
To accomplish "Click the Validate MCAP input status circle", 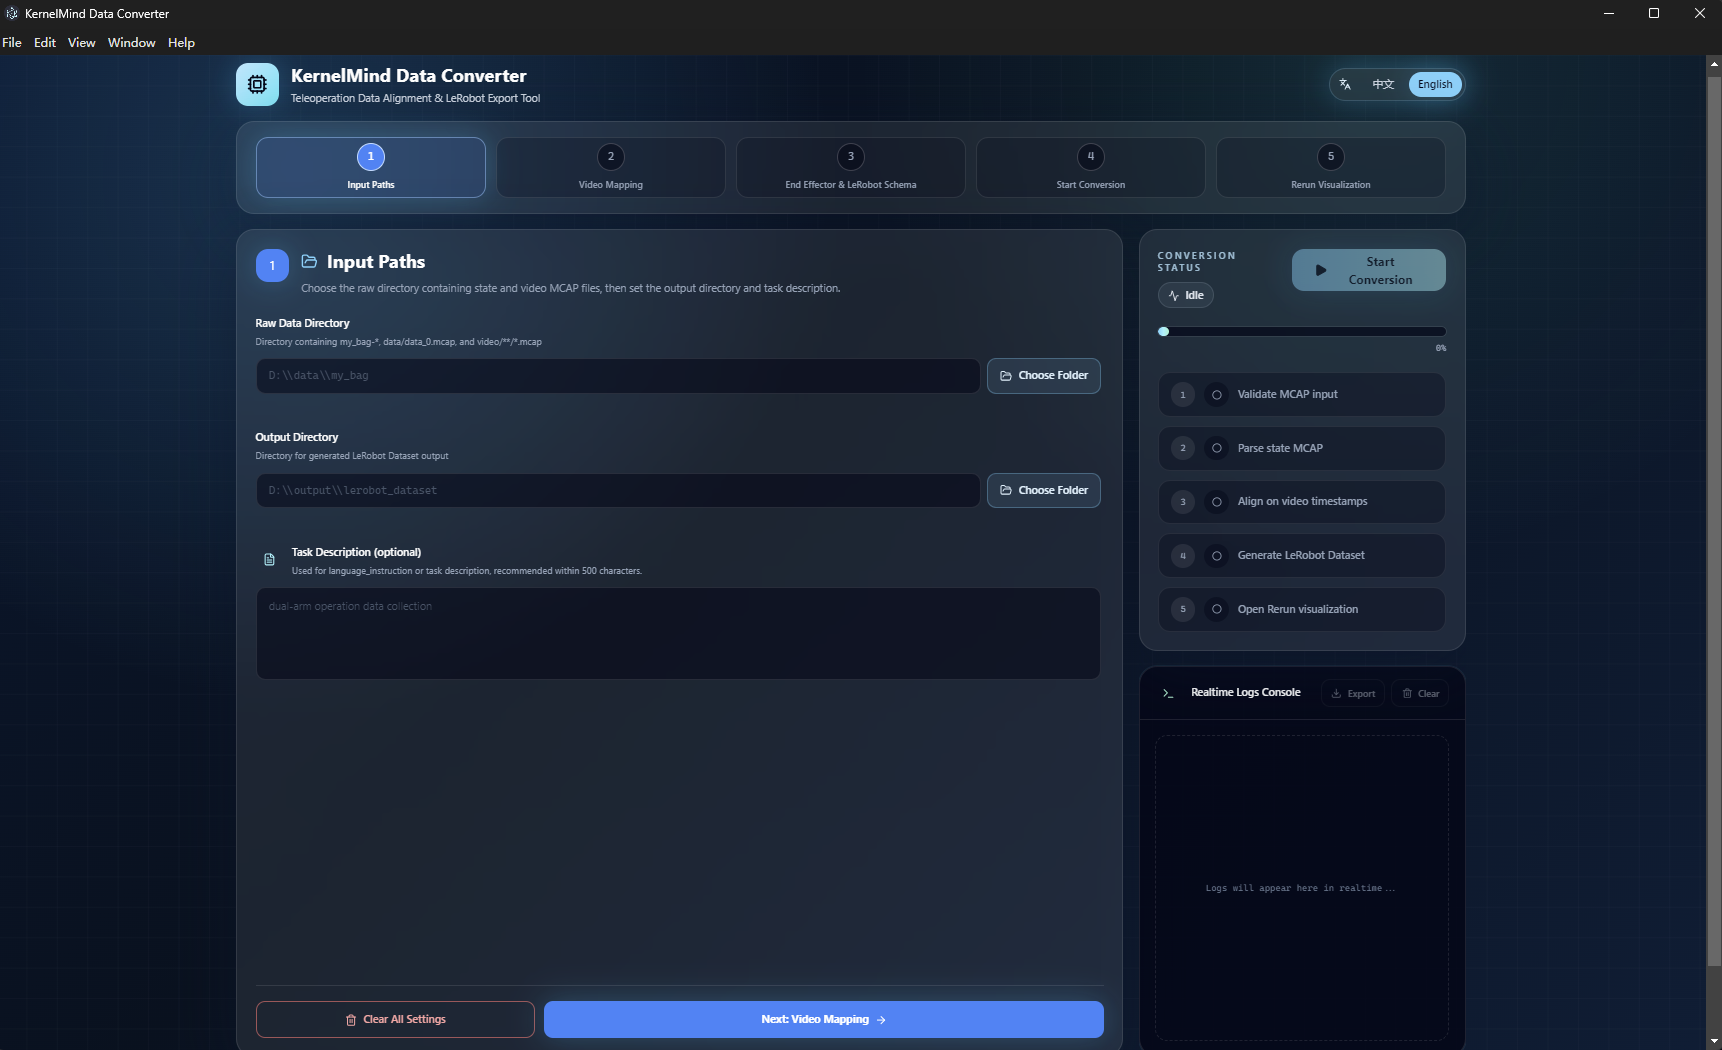I will pos(1217,395).
